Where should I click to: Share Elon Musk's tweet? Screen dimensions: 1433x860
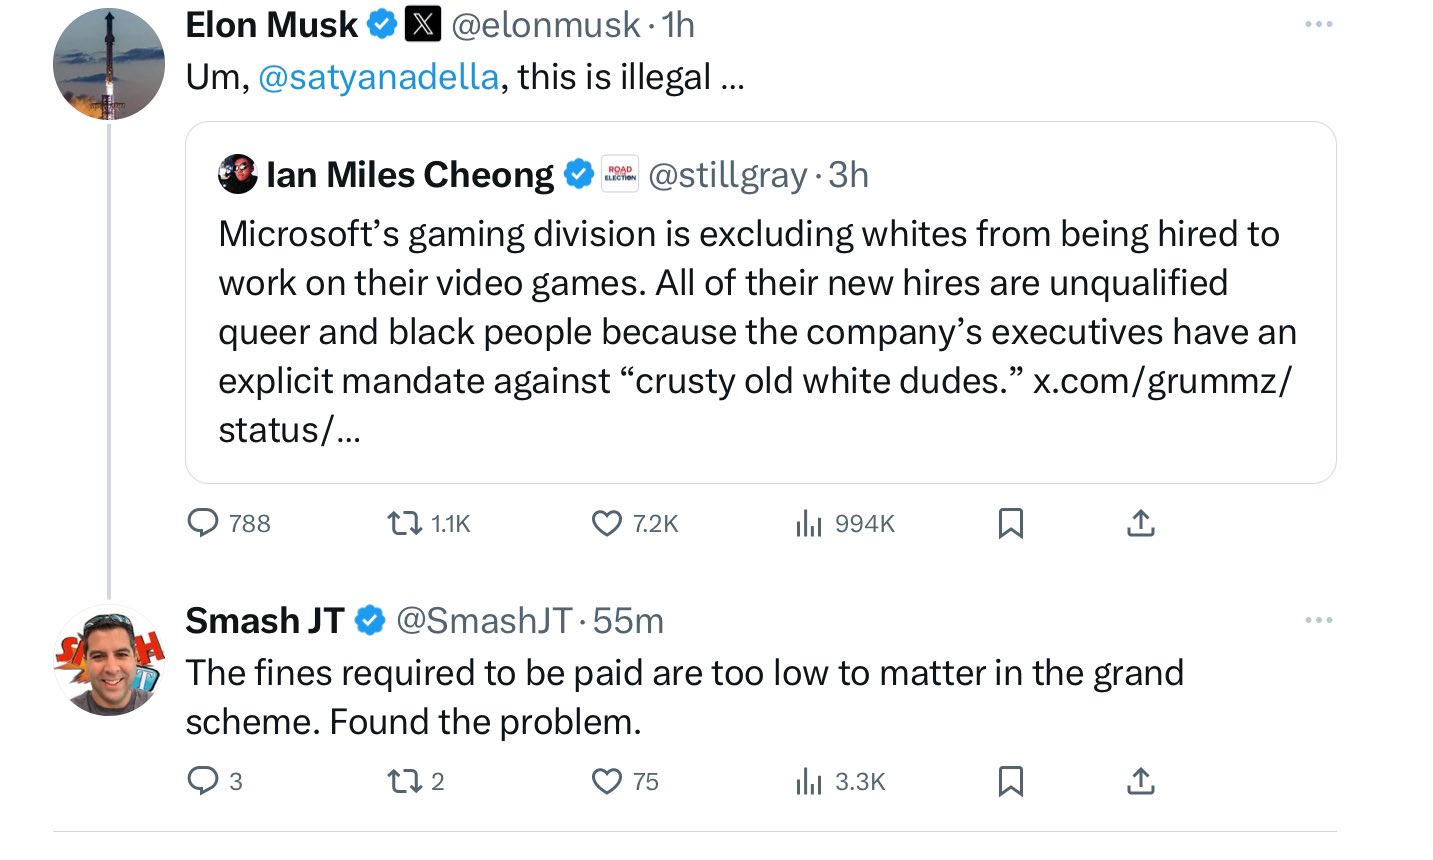pyautogui.click(x=1140, y=523)
